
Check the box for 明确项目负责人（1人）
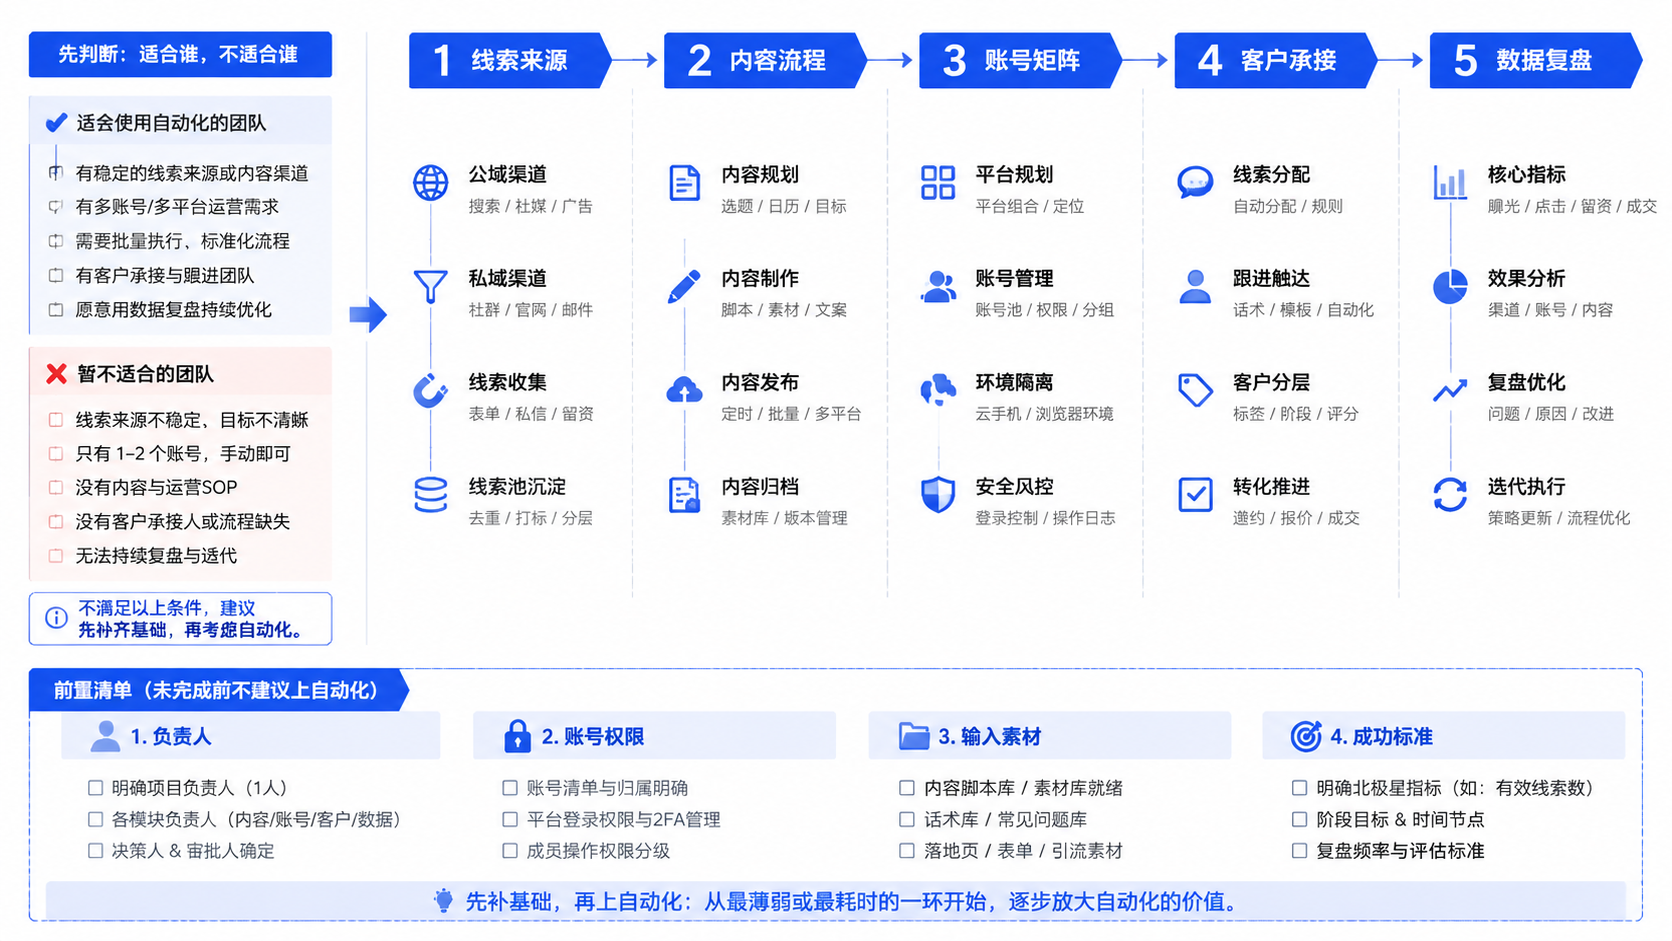point(95,788)
